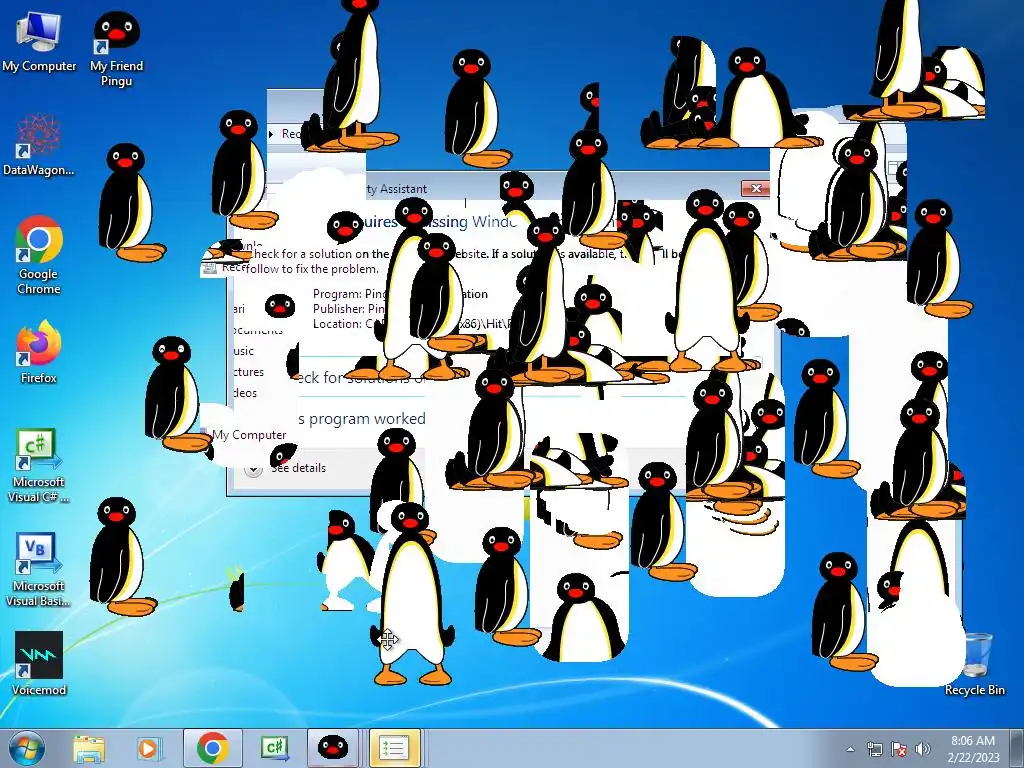Select My Computer in Explorer sidebar
Screen dimensions: 1024x768
coord(249,435)
